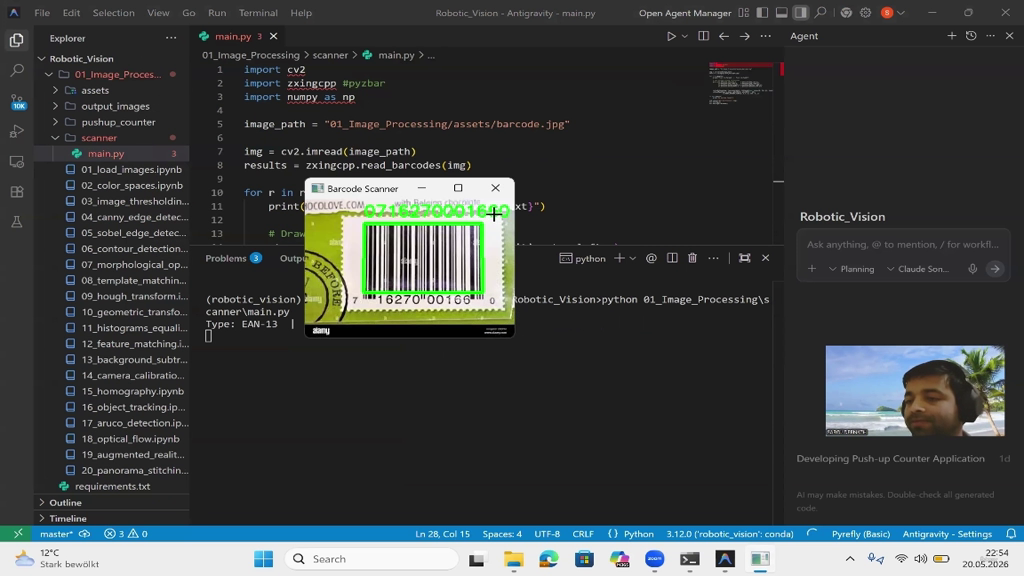Viewport: 1024px width, 576px height.
Task: Open the Claude Sonnet model dropdown
Action: click(x=917, y=269)
